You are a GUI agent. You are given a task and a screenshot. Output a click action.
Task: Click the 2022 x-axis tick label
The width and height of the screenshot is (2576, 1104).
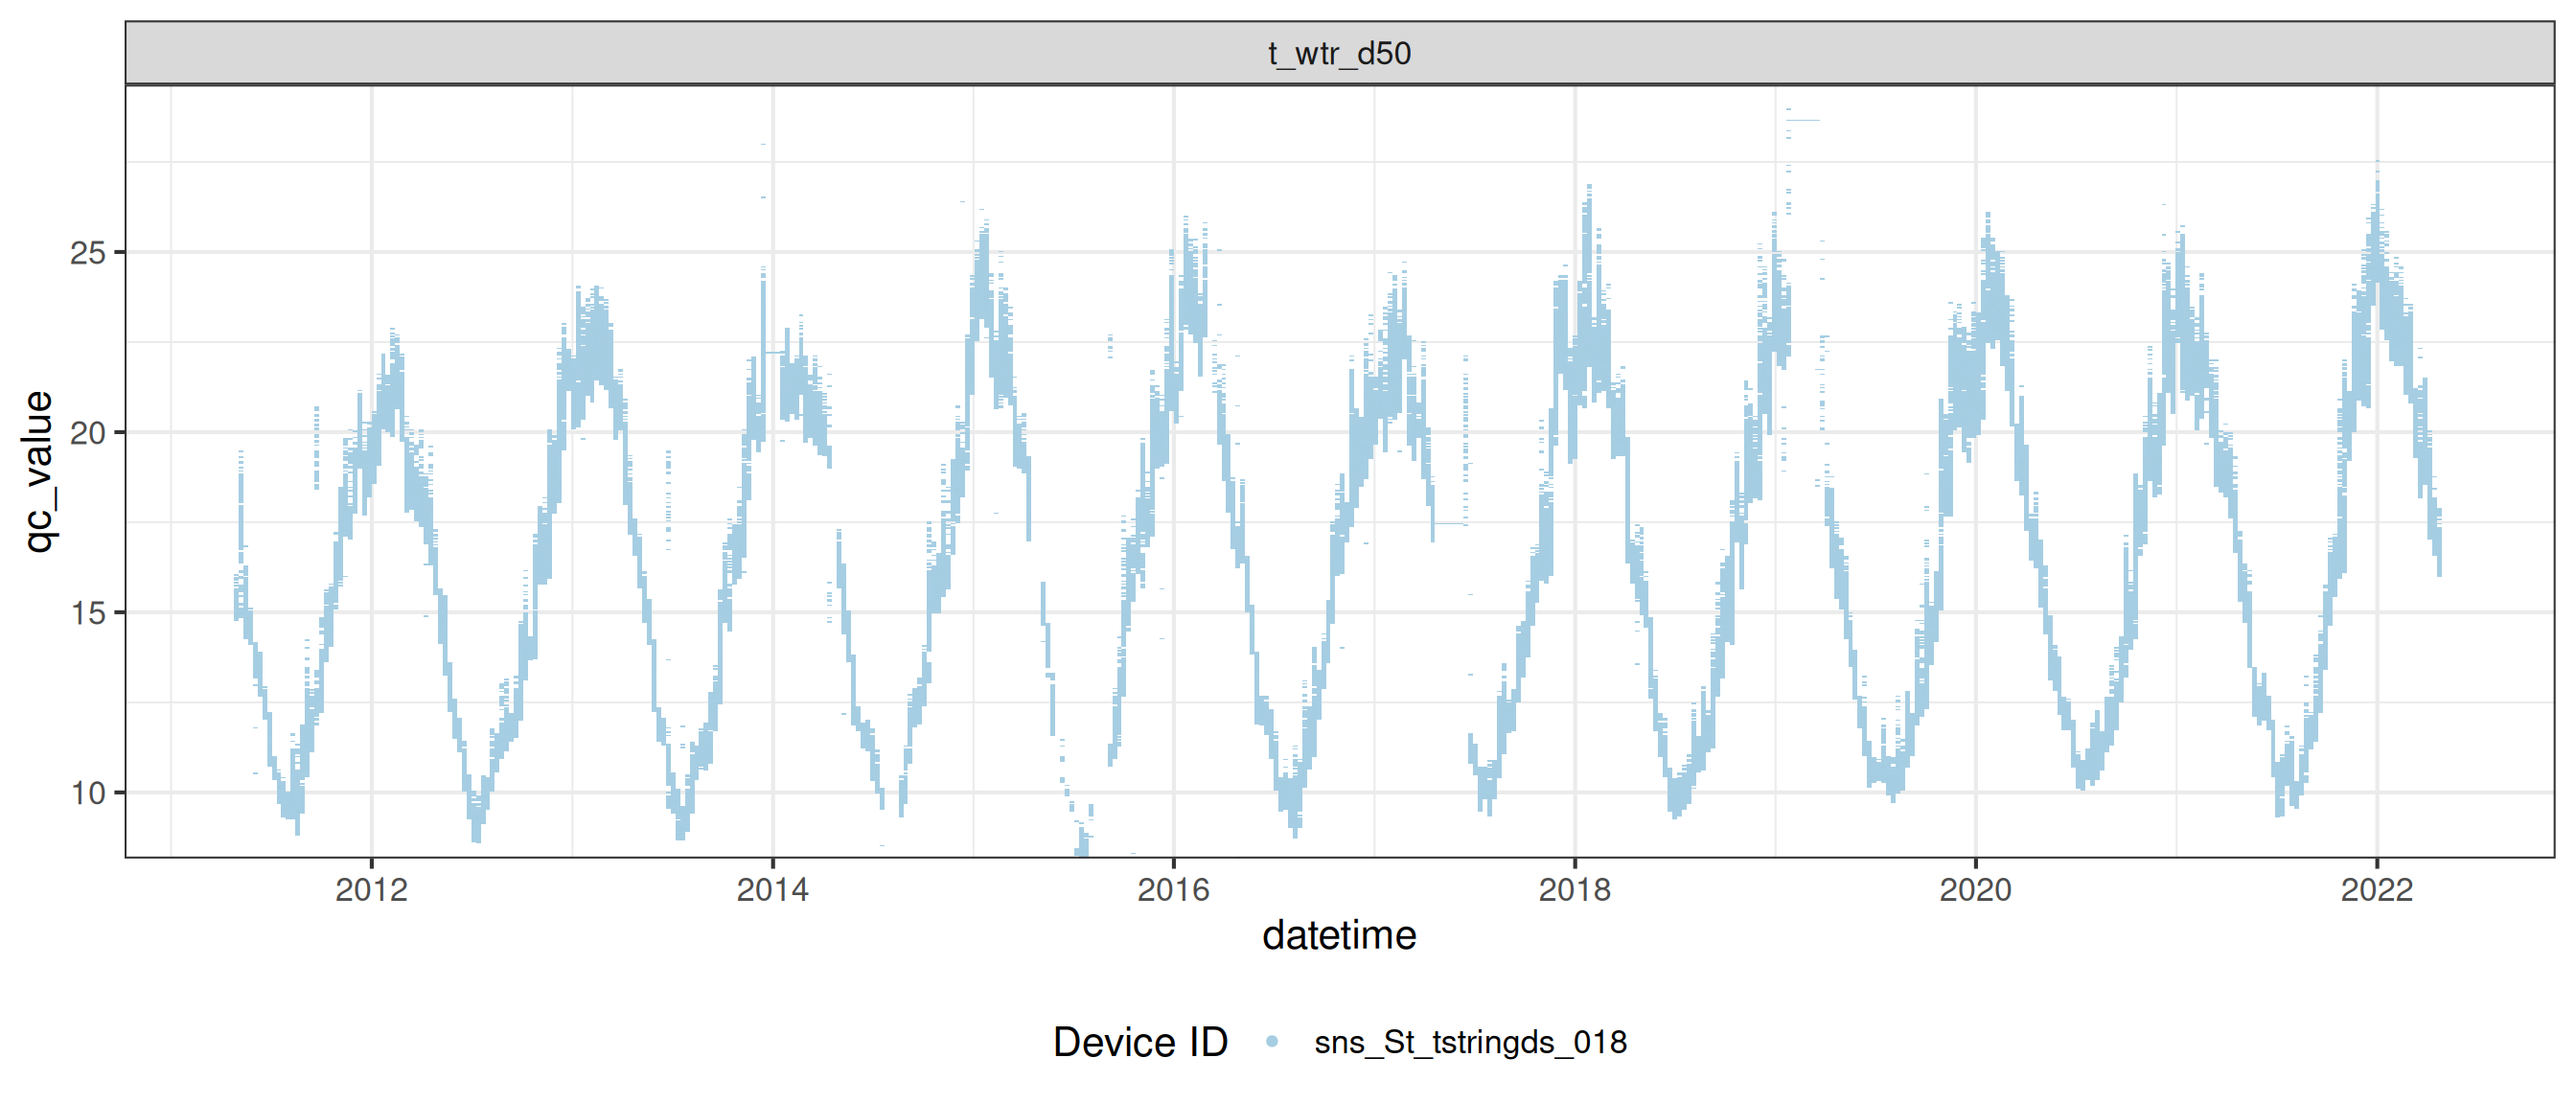tap(2376, 889)
